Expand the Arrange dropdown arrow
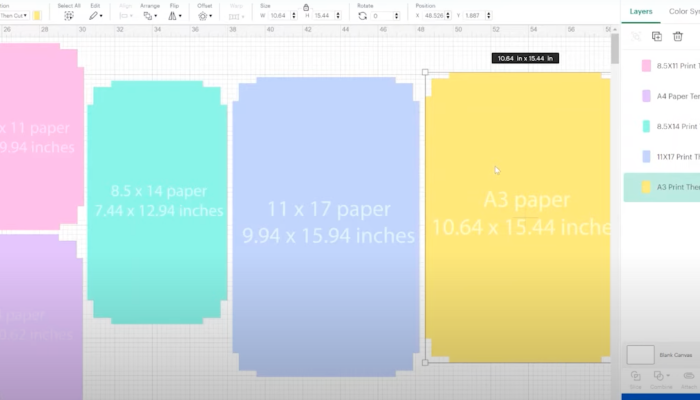 155,16
